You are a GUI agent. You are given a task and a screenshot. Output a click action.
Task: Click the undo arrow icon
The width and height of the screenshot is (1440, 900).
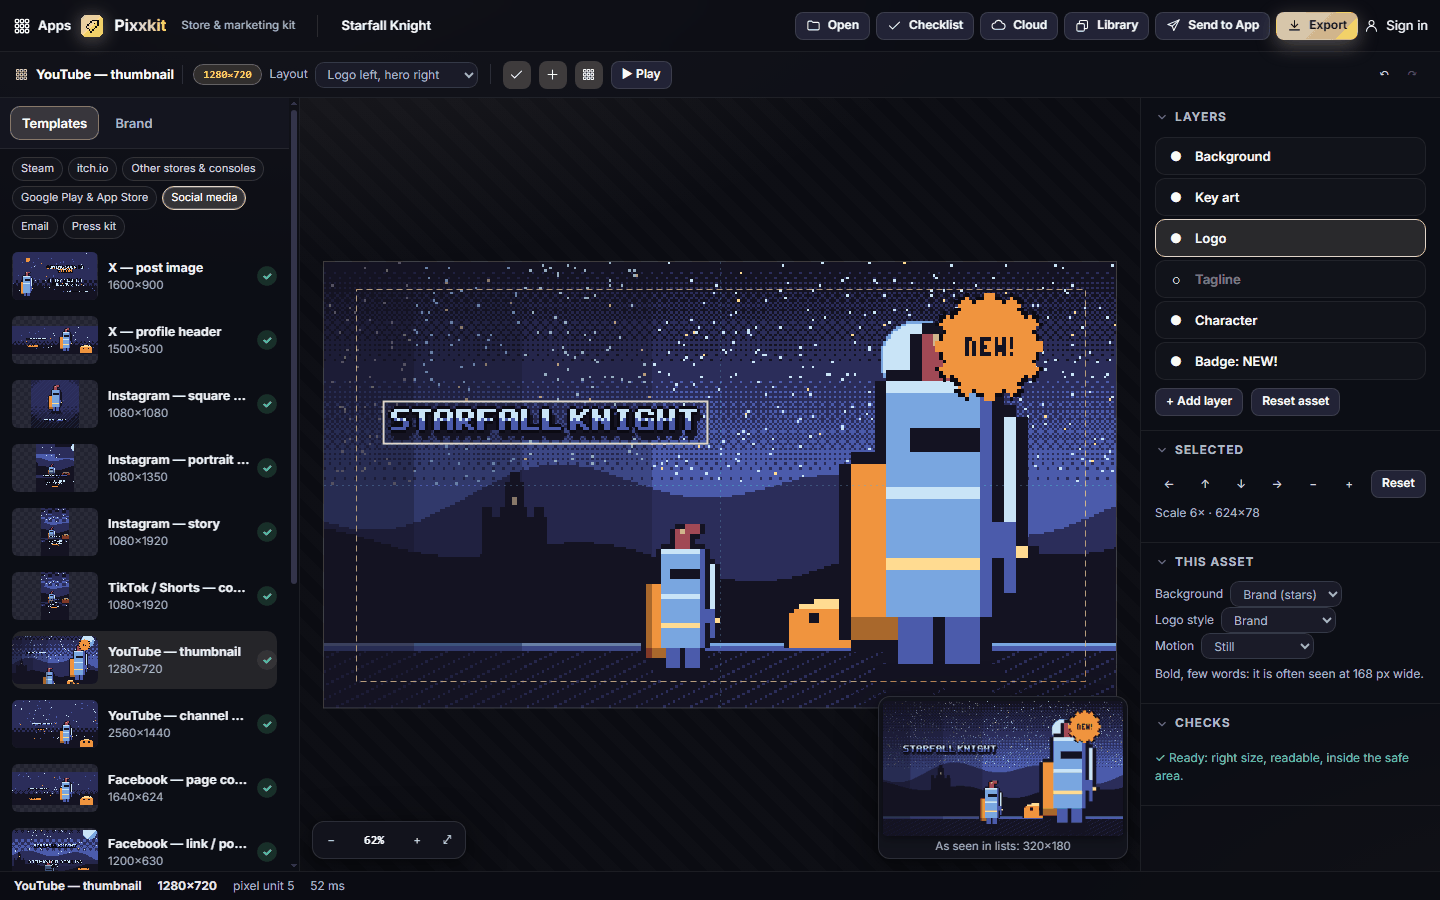tap(1384, 74)
